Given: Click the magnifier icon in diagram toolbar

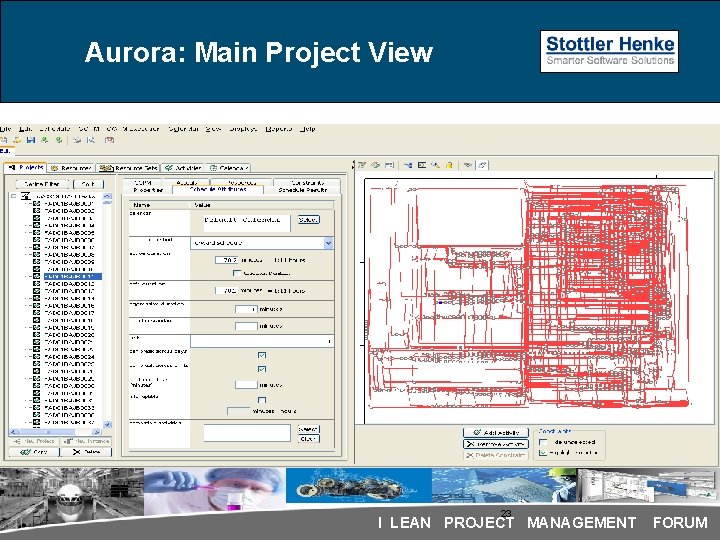Looking at the screenshot, I should 435,165.
